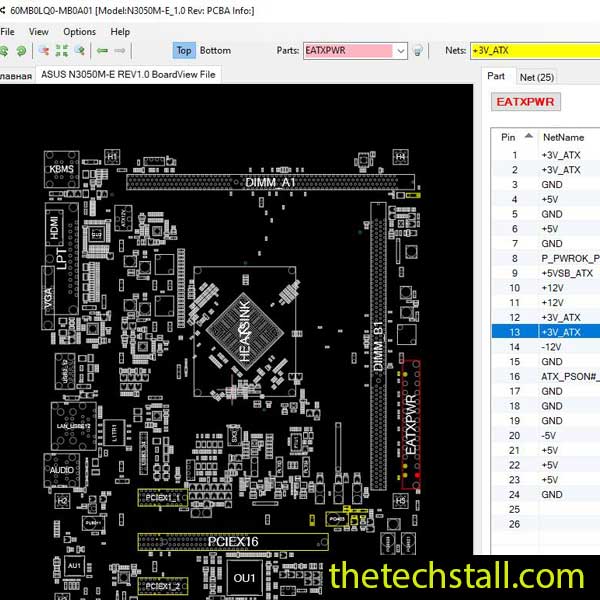The width and height of the screenshot is (600, 600).
Task: Click the red highlighted pin on EATXPWR
Action: click(417, 475)
